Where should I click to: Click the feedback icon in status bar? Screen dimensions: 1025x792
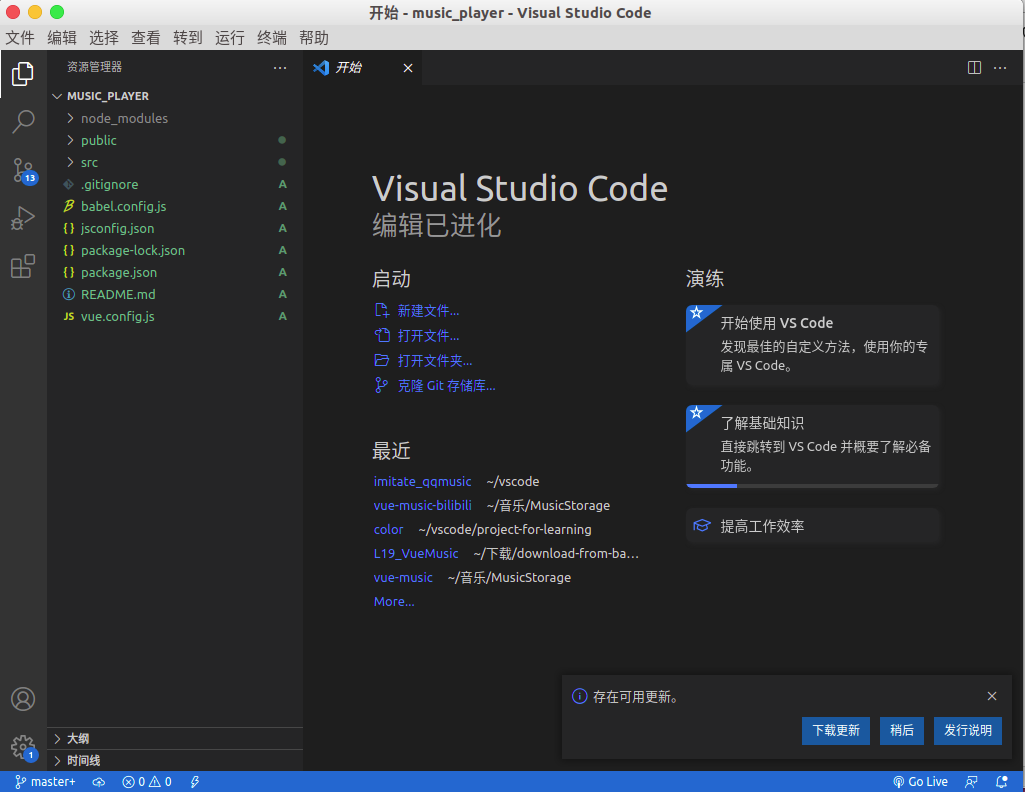(971, 782)
